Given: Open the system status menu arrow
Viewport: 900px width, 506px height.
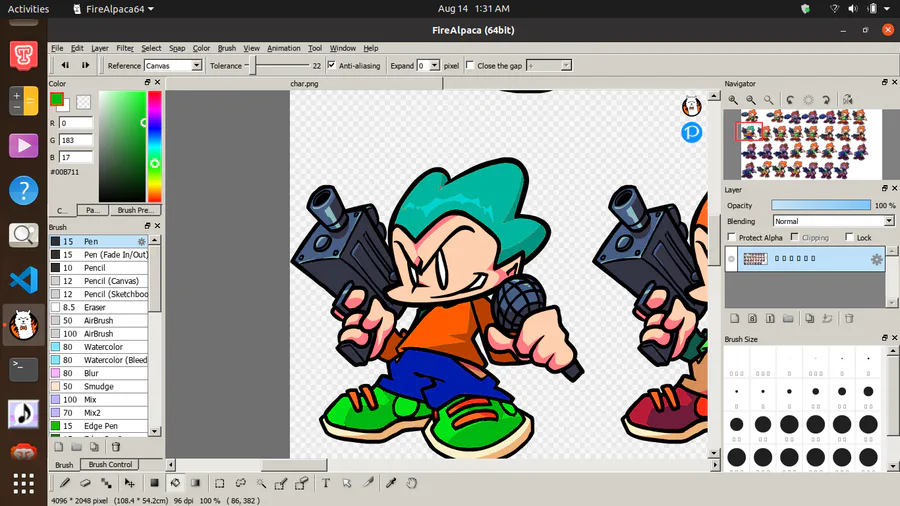Looking at the screenshot, I should coord(887,9).
